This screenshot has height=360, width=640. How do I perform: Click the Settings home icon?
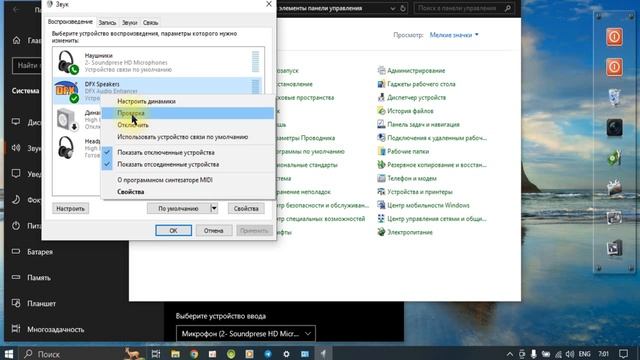click(16, 40)
